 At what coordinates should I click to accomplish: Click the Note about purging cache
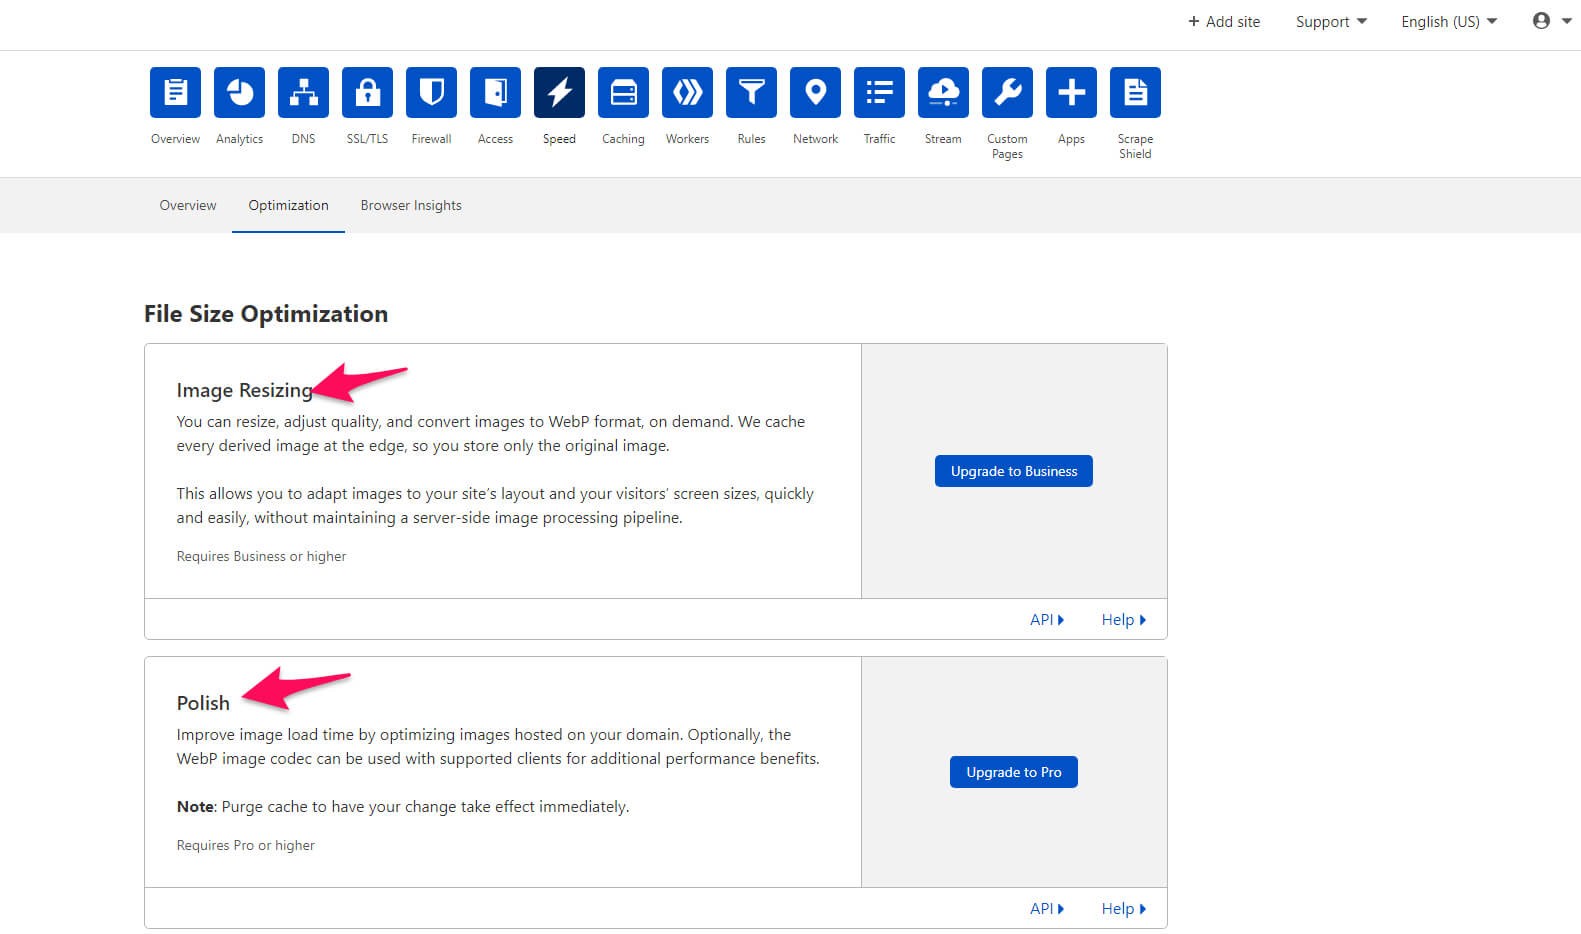[x=403, y=807]
